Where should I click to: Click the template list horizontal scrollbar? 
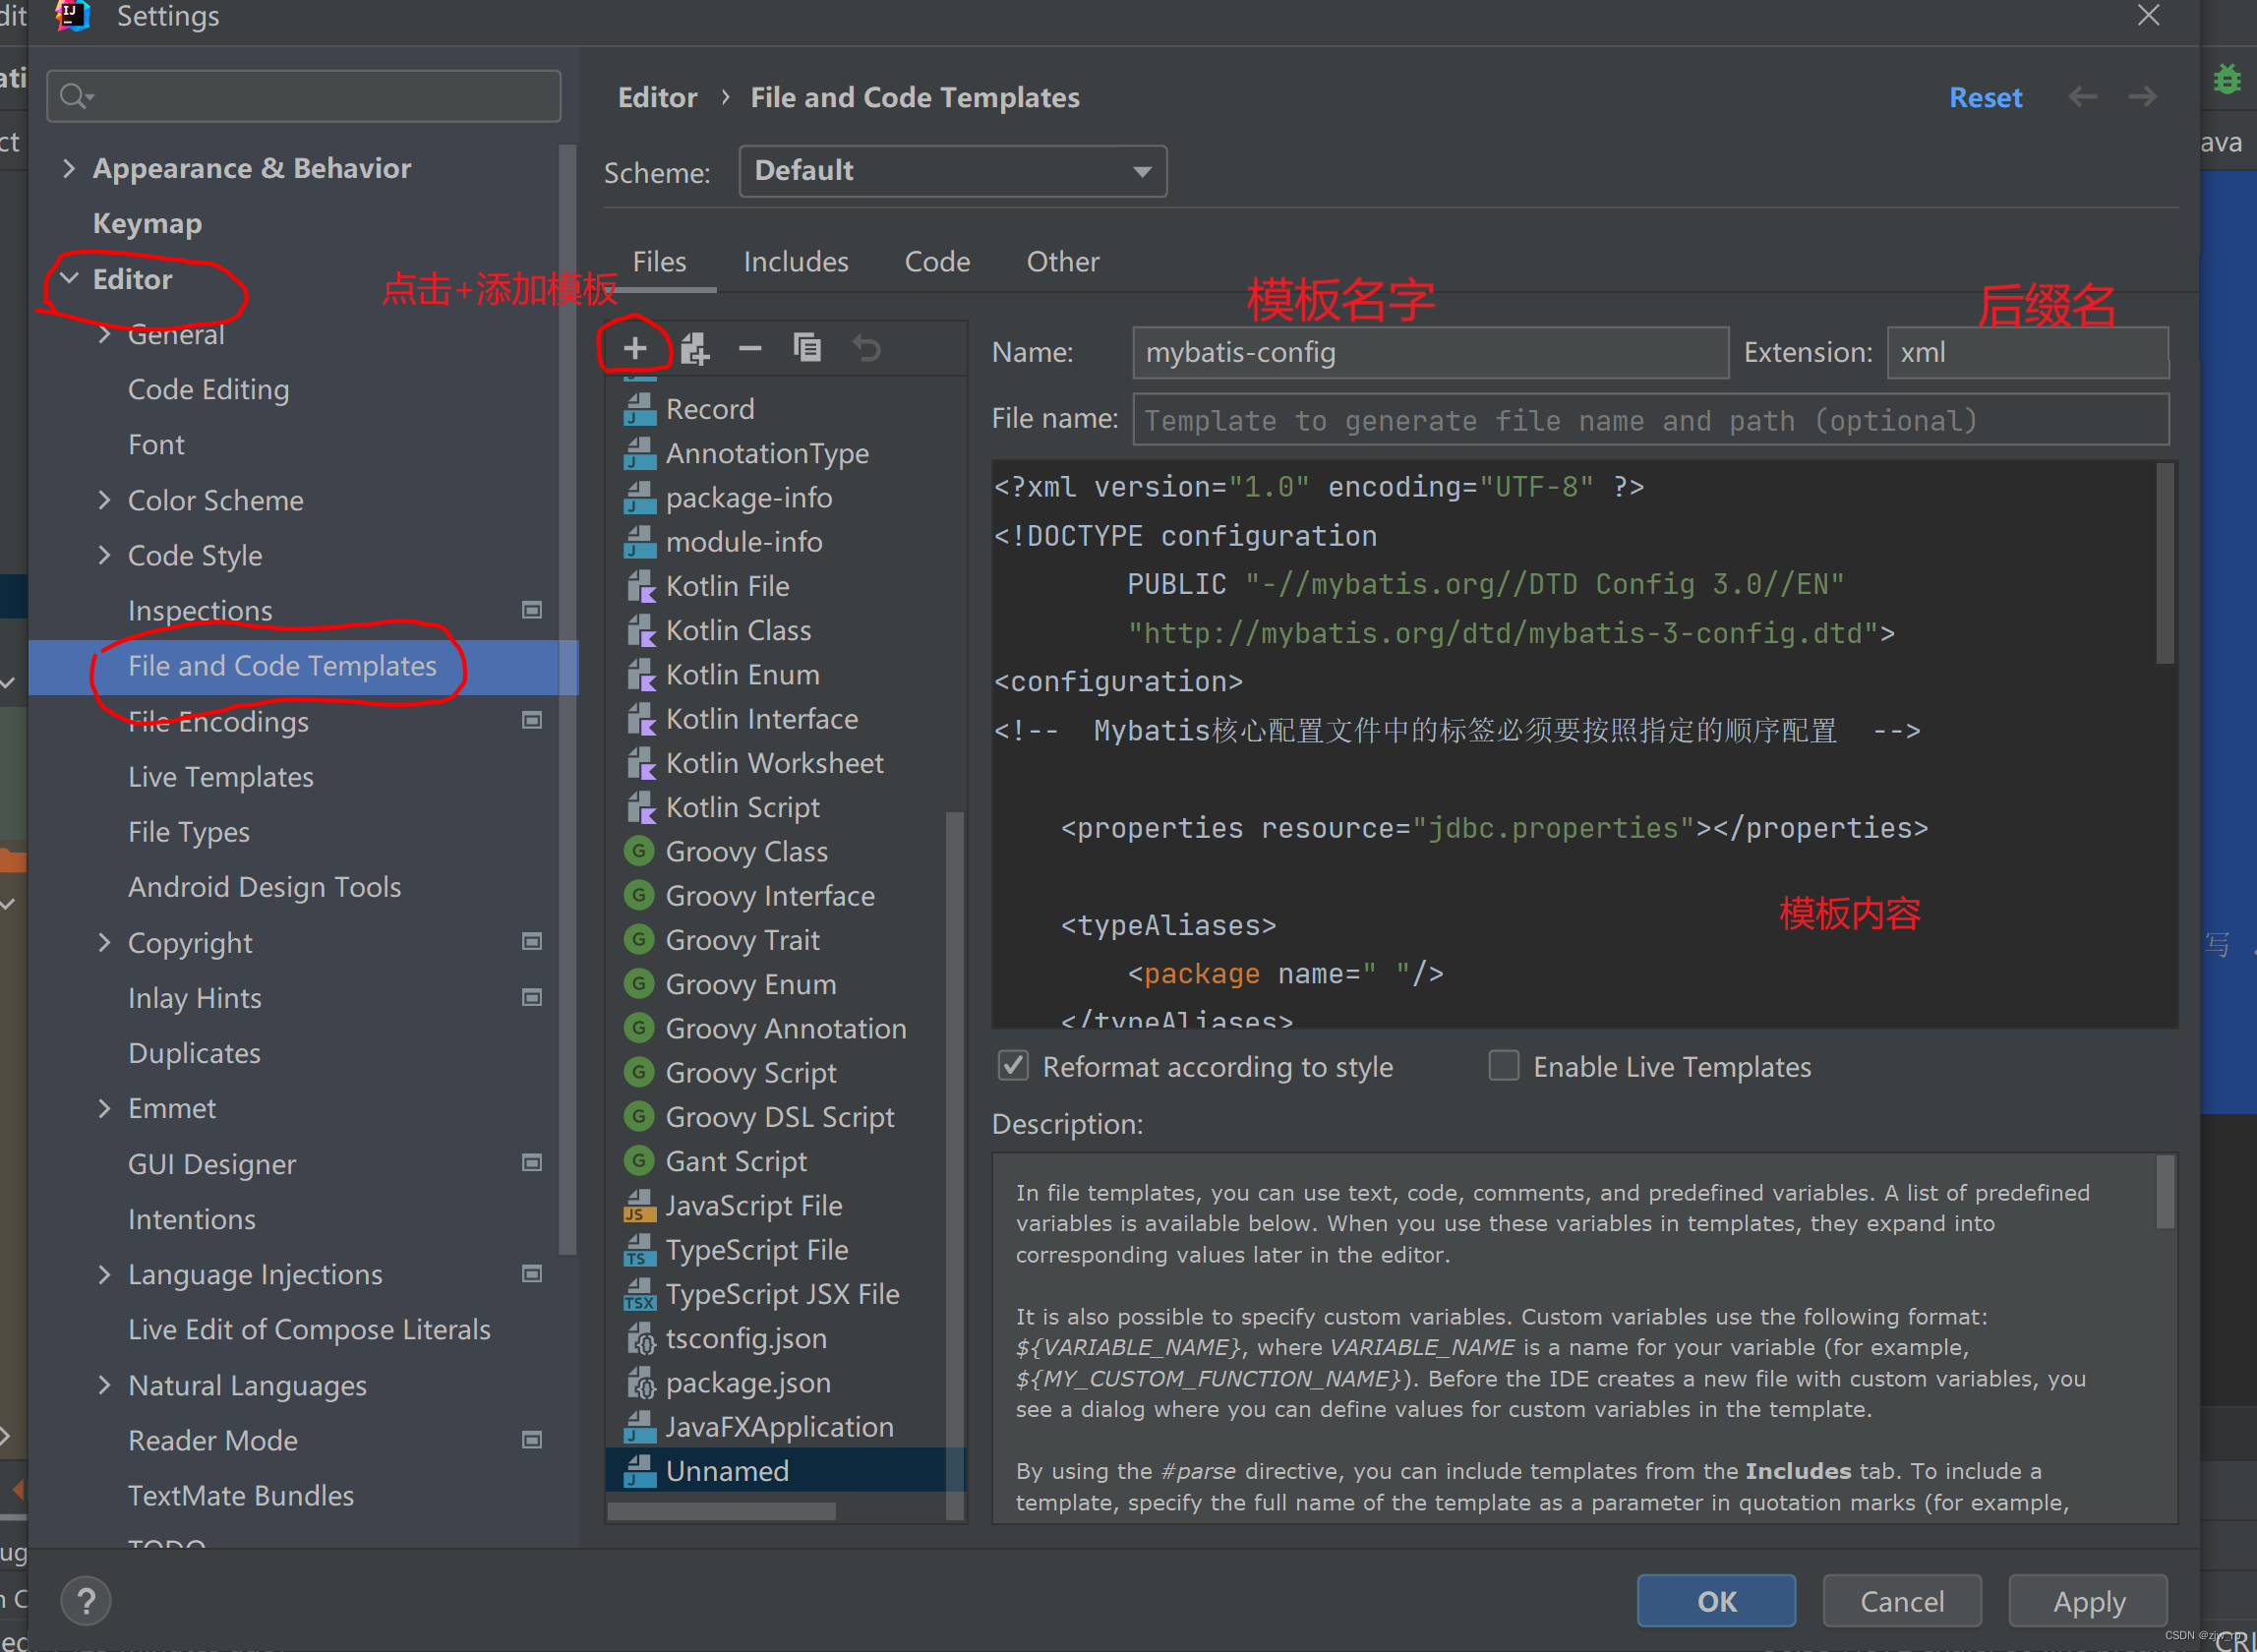(720, 1511)
